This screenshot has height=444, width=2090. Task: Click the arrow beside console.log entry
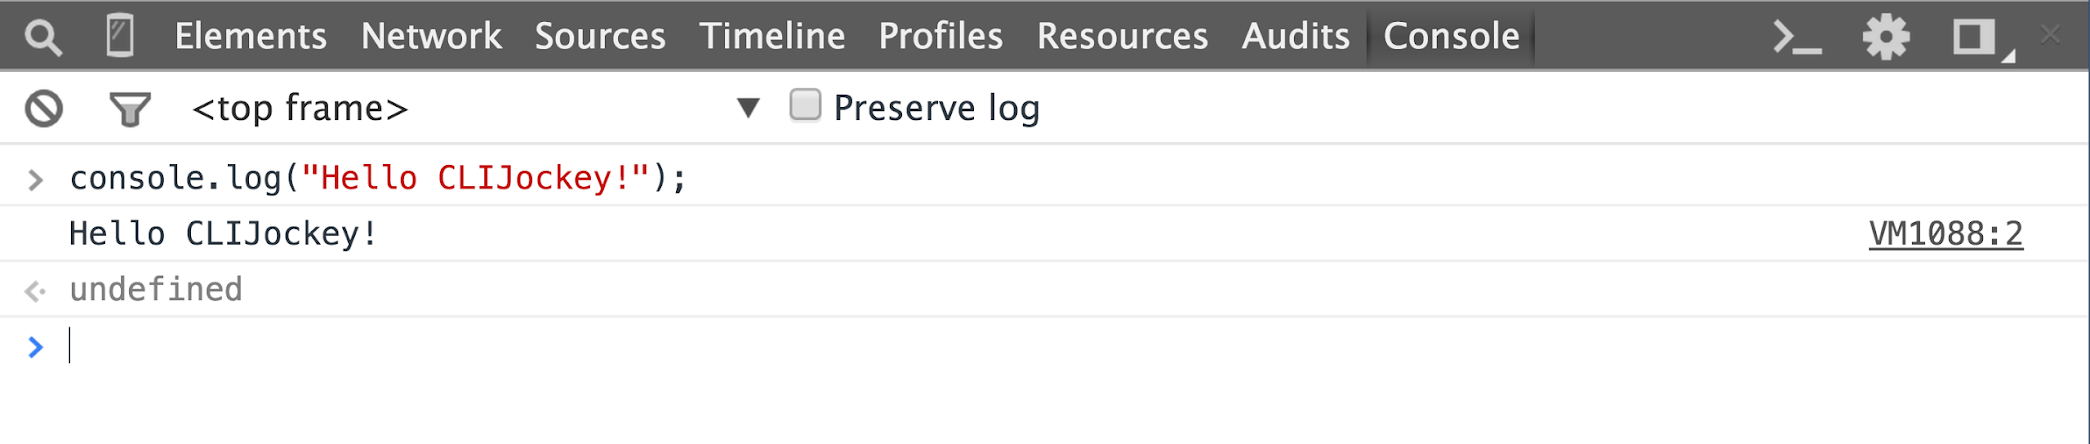coord(36,180)
